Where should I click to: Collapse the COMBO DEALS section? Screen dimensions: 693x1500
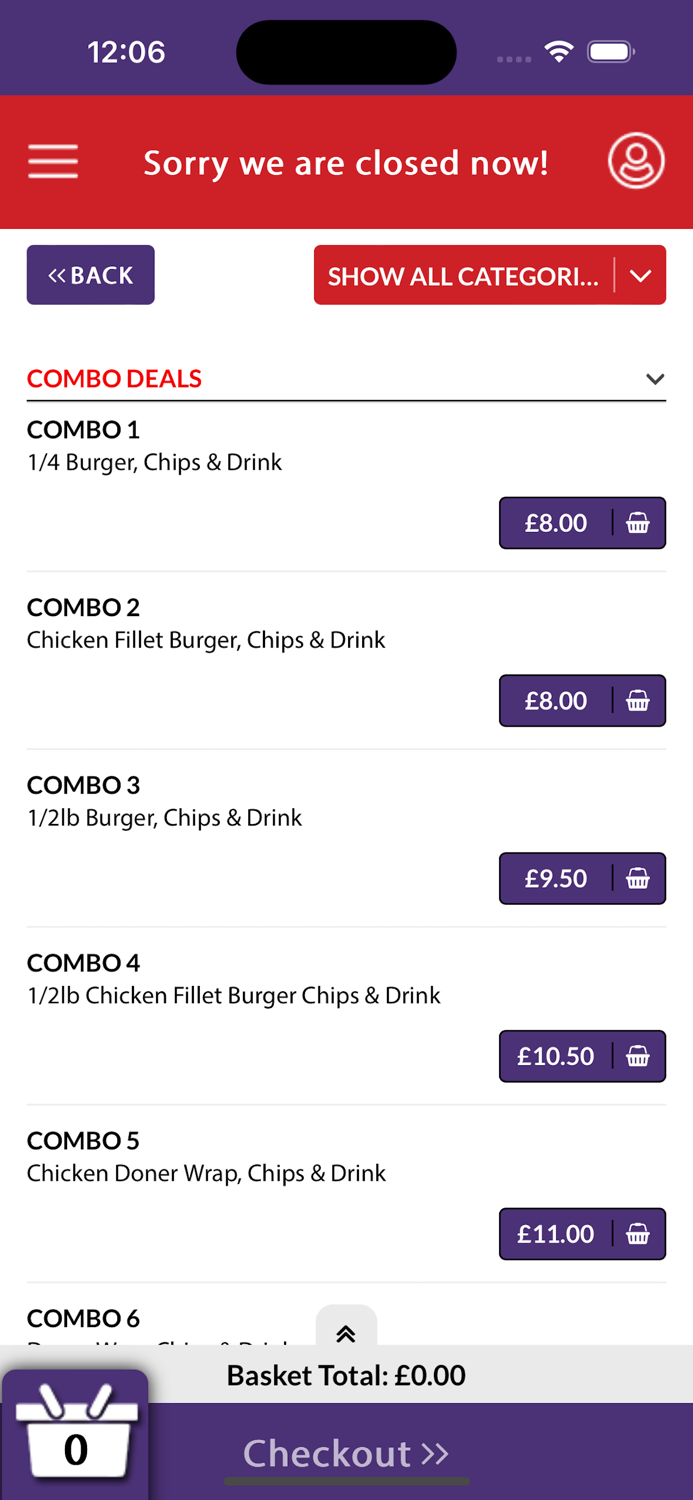click(x=655, y=379)
